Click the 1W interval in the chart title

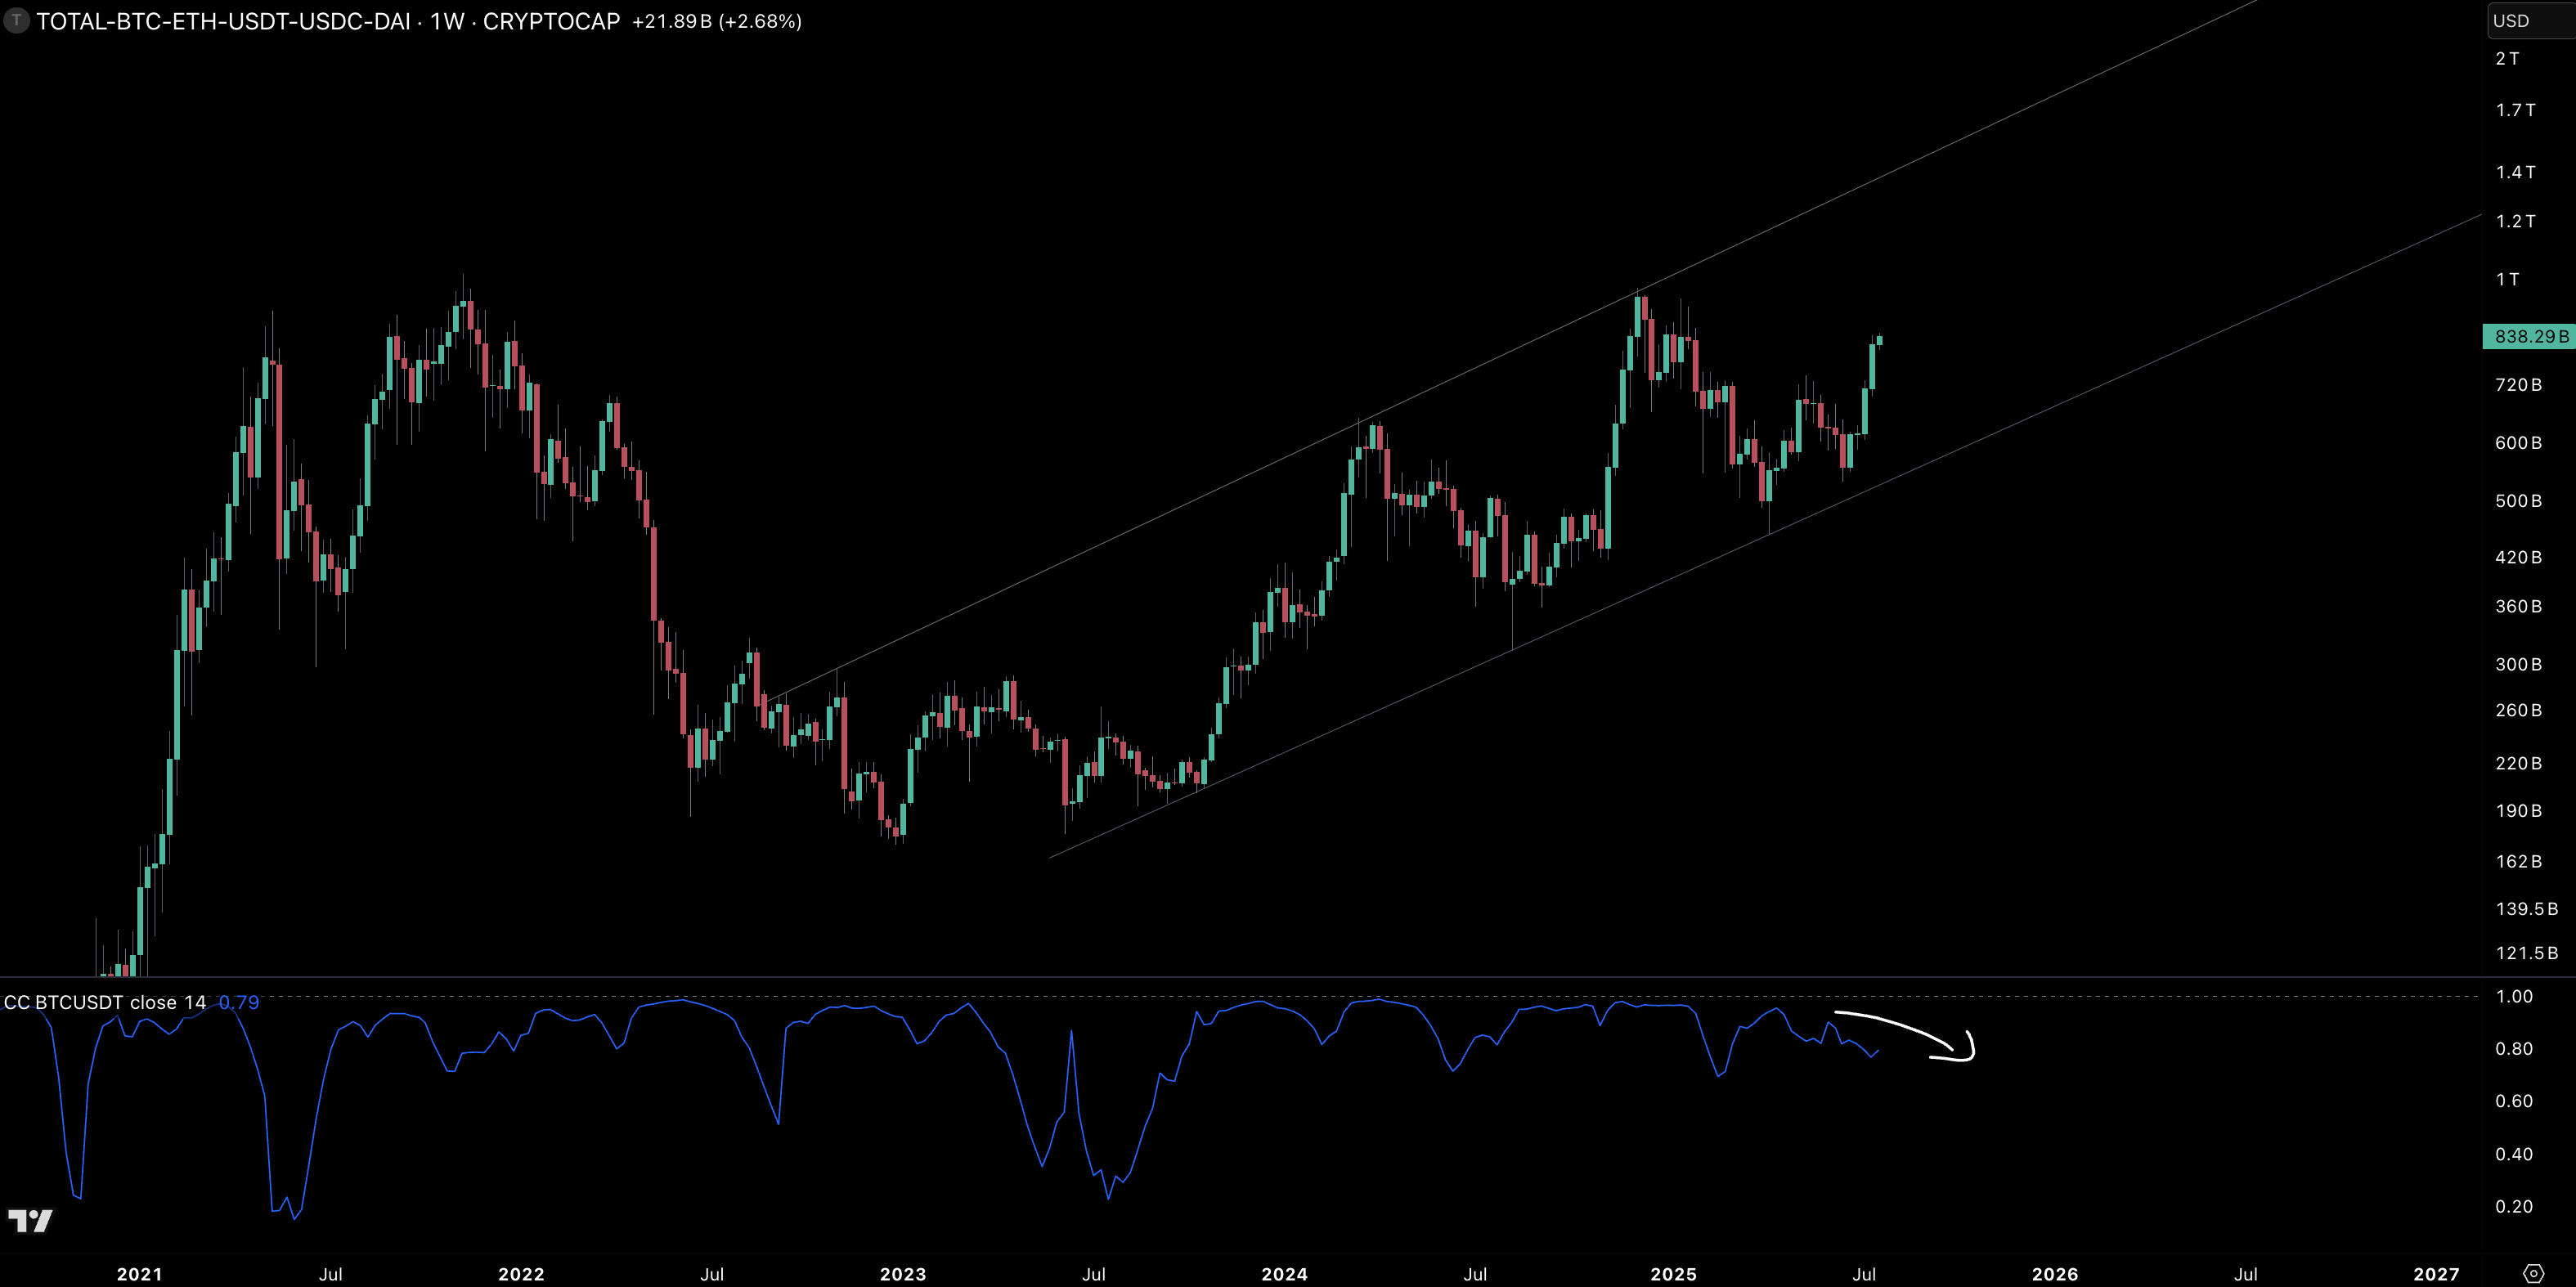447,21
